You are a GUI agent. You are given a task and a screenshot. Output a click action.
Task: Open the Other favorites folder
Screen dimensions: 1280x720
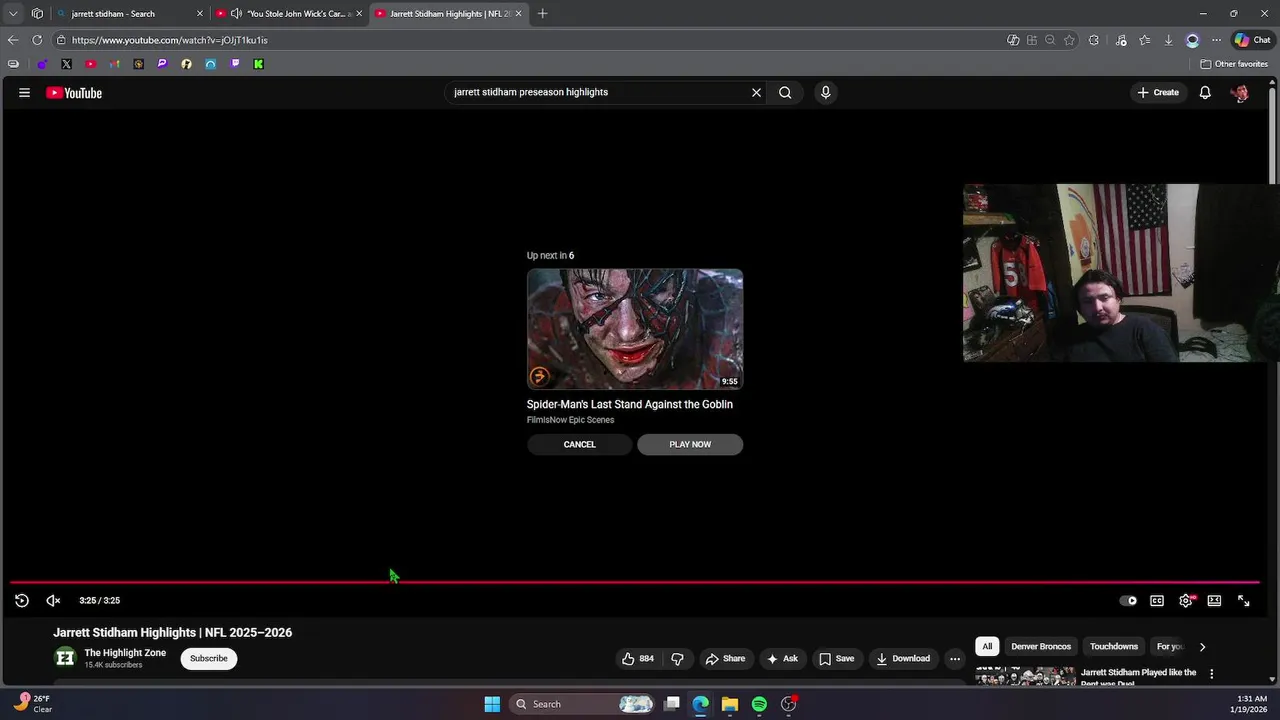point(1234,64)
